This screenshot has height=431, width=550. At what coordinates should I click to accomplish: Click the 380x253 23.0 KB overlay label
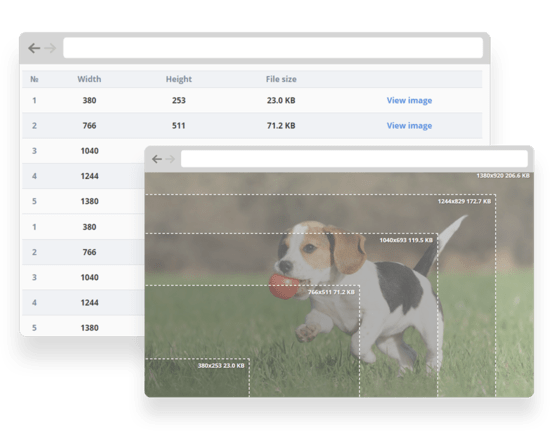(x=221, y=365)
